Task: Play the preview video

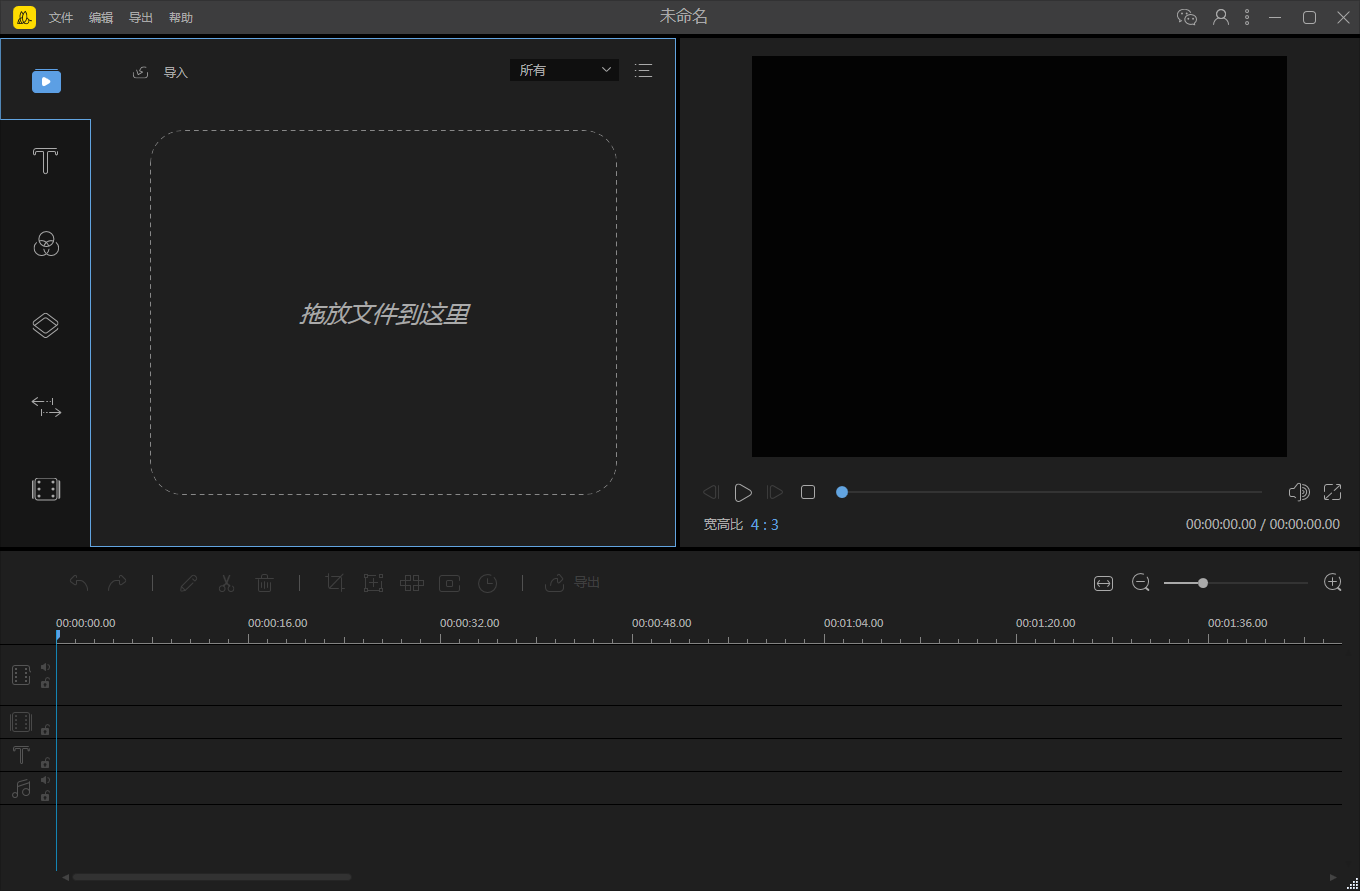Action: [743, 492]
